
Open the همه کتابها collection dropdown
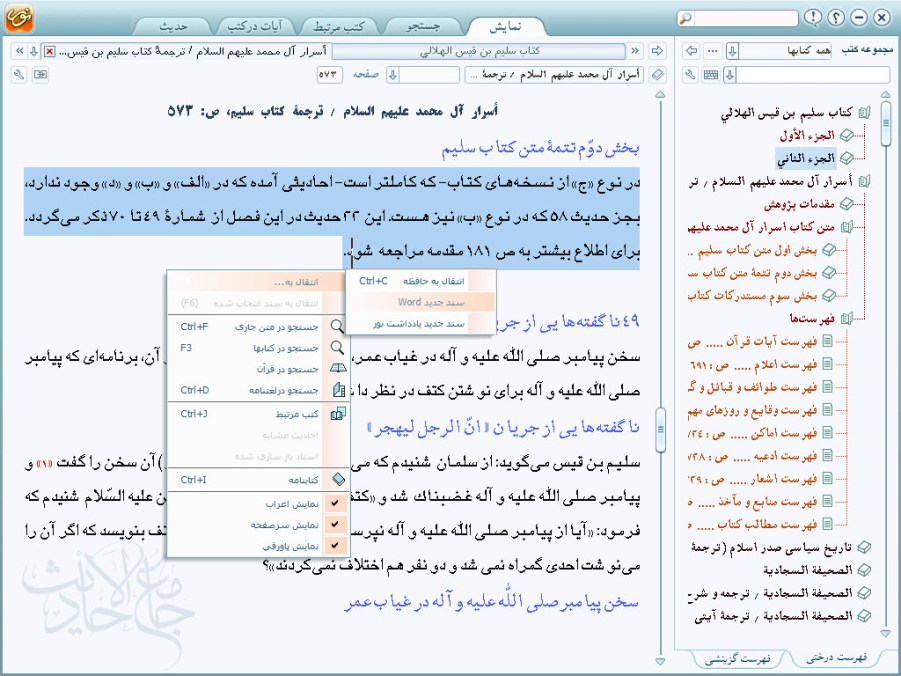732,51
